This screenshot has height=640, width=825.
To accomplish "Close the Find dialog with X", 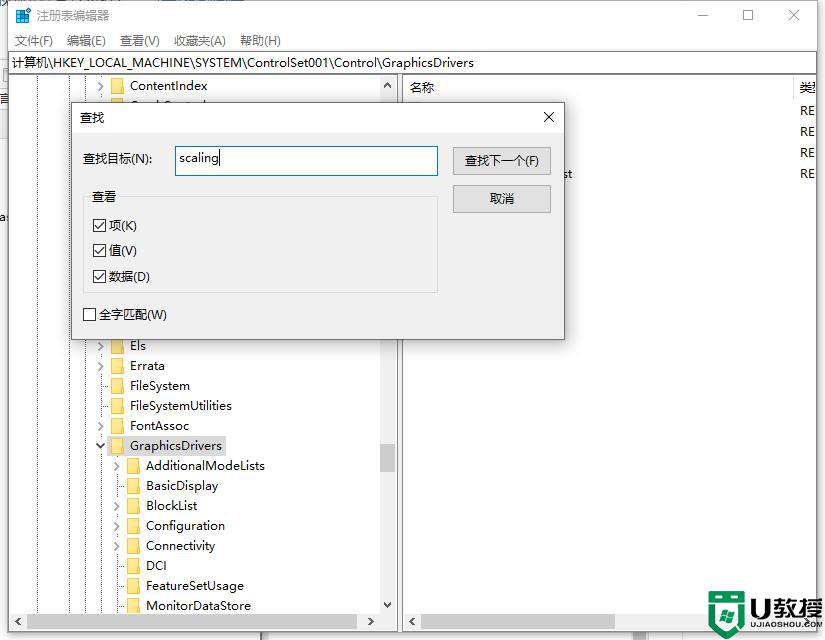I will 548,117.
